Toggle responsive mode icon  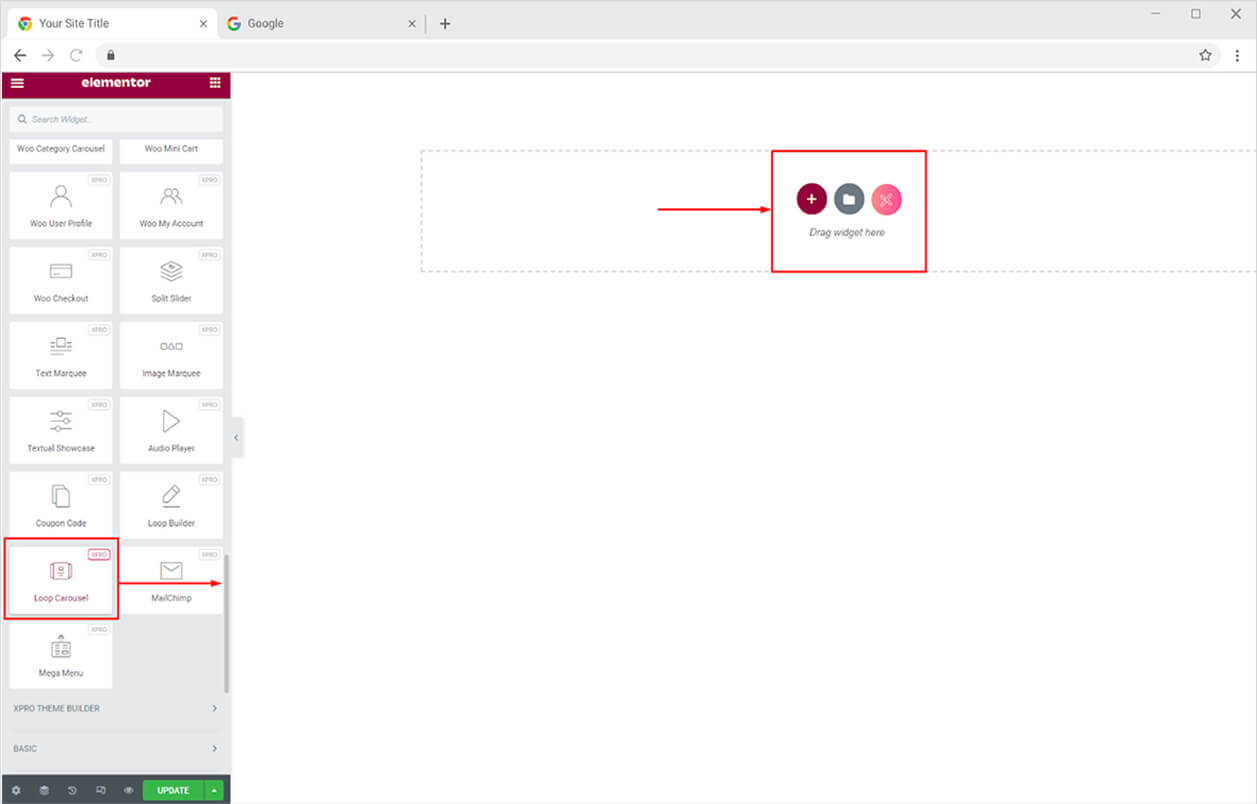pyautogui.click(x=100, y=790)
